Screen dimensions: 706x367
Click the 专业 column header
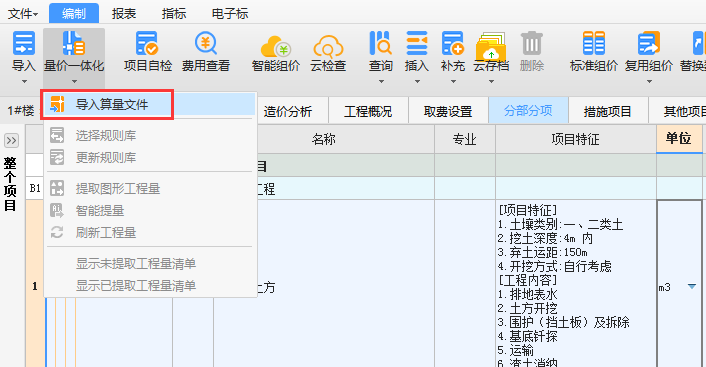click(x=465, y=139)
